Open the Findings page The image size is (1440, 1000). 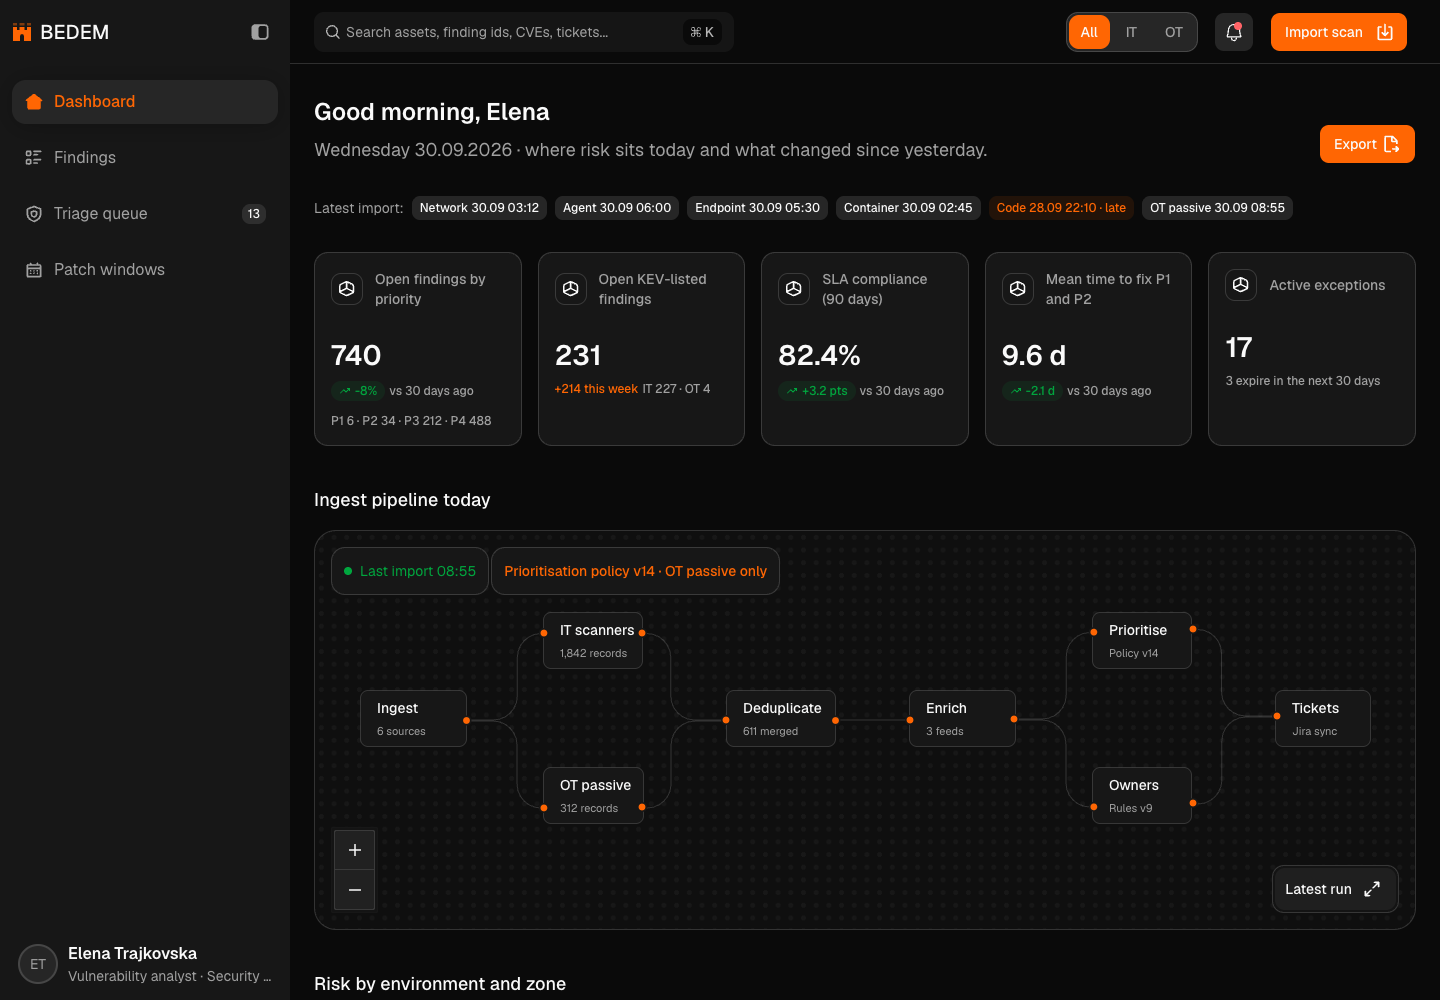(x=145, y=158)
